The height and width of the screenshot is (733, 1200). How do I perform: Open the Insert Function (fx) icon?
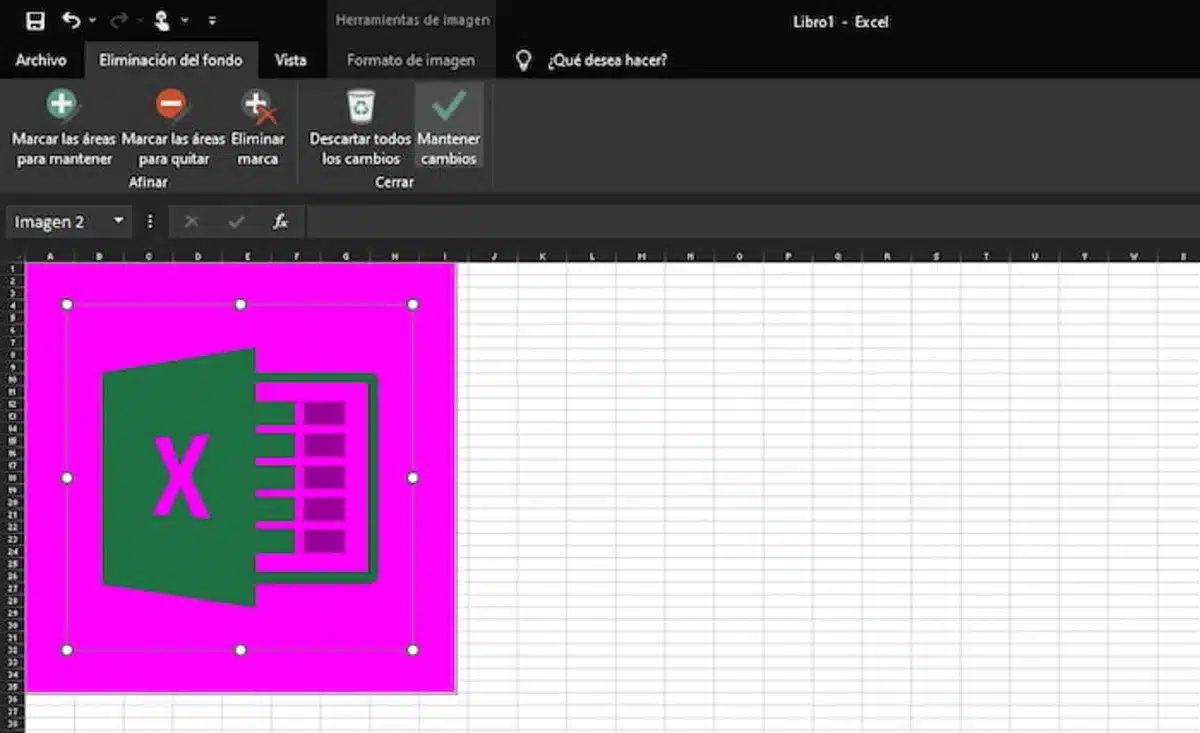pyautogui.click(x=280, y=221)
